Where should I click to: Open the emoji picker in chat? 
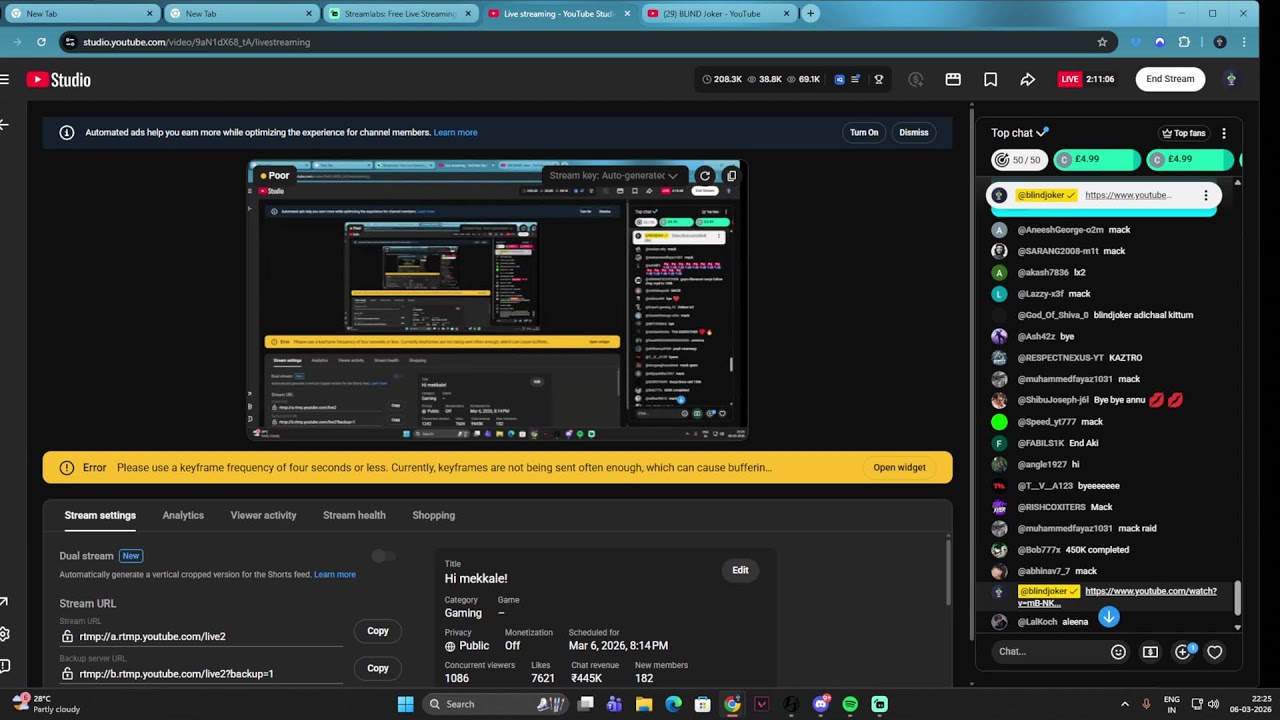click(x=1118, y=652)
